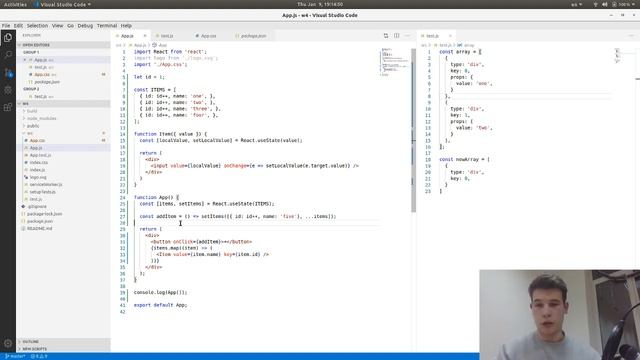The height and width of the screenshot is (360, 640).
Task: Switch to test.js tab in left group
Action: (x=167, y=36)
